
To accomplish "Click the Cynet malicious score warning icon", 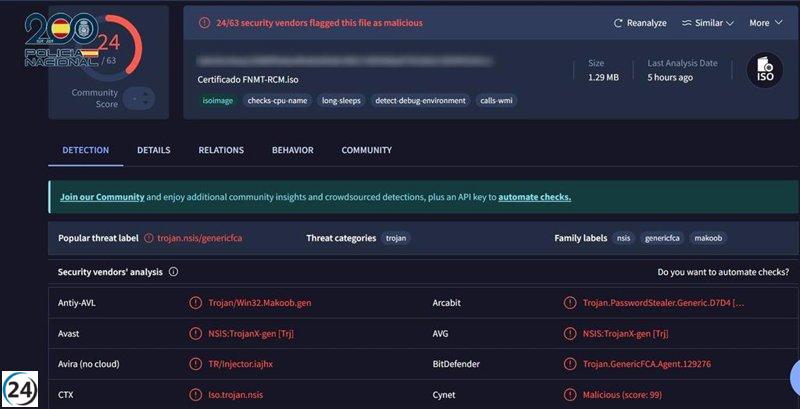I will pos(571,395).
